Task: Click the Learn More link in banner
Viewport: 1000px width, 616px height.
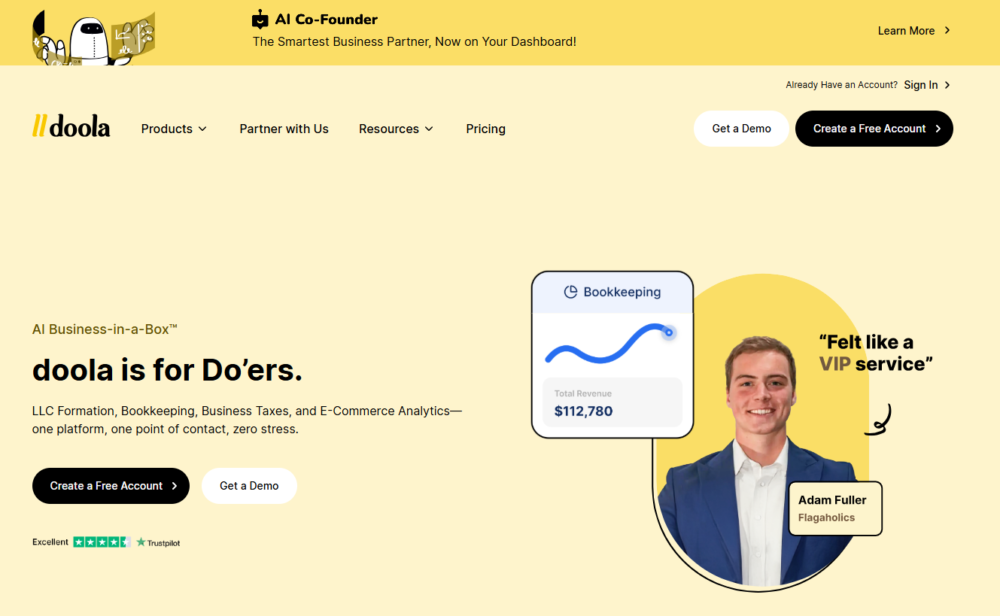Action: (906, 31)
